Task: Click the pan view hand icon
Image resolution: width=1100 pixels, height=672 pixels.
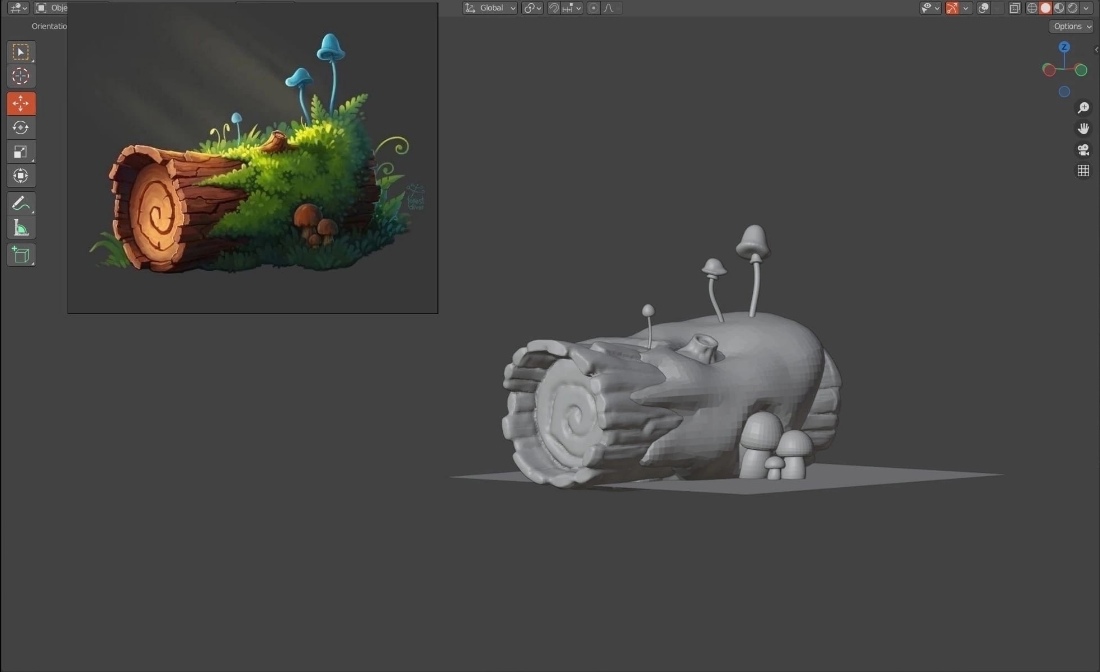Action: coord(1083,128)
